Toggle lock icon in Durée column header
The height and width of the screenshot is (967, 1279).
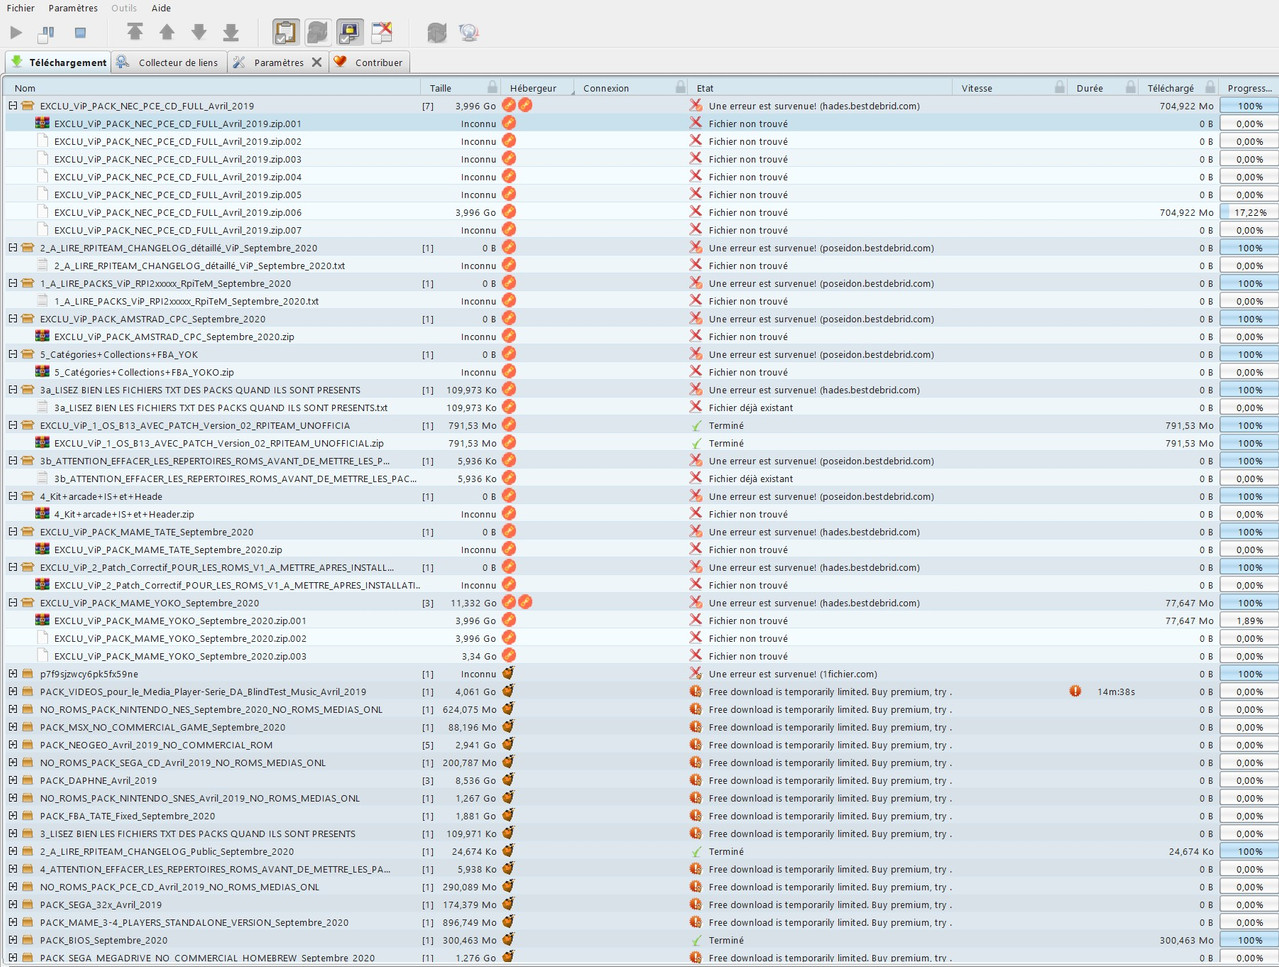[1130, 88]
